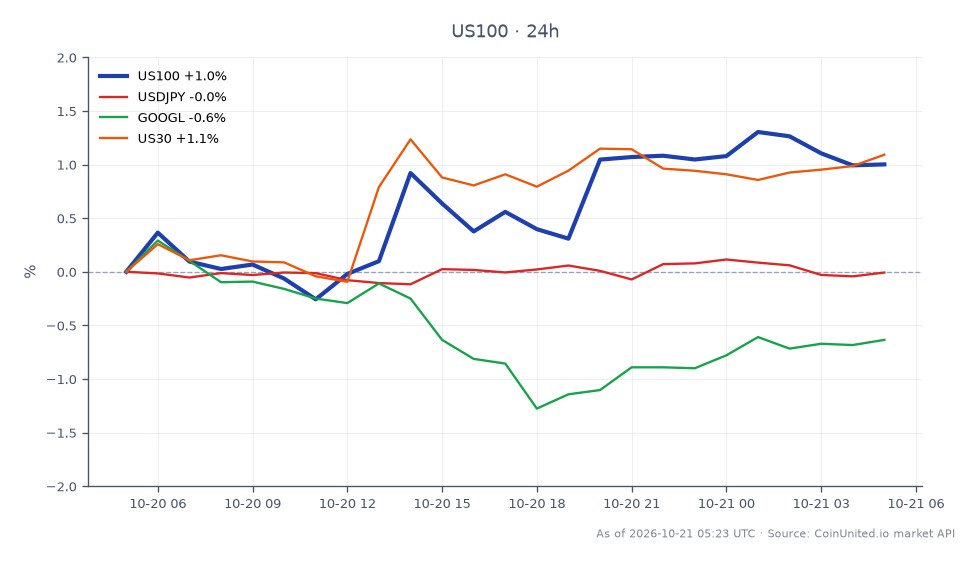Viewport: 979px width, 564px height.
Task: Click the GOOGL green legend line swatch
Action: 114,117
